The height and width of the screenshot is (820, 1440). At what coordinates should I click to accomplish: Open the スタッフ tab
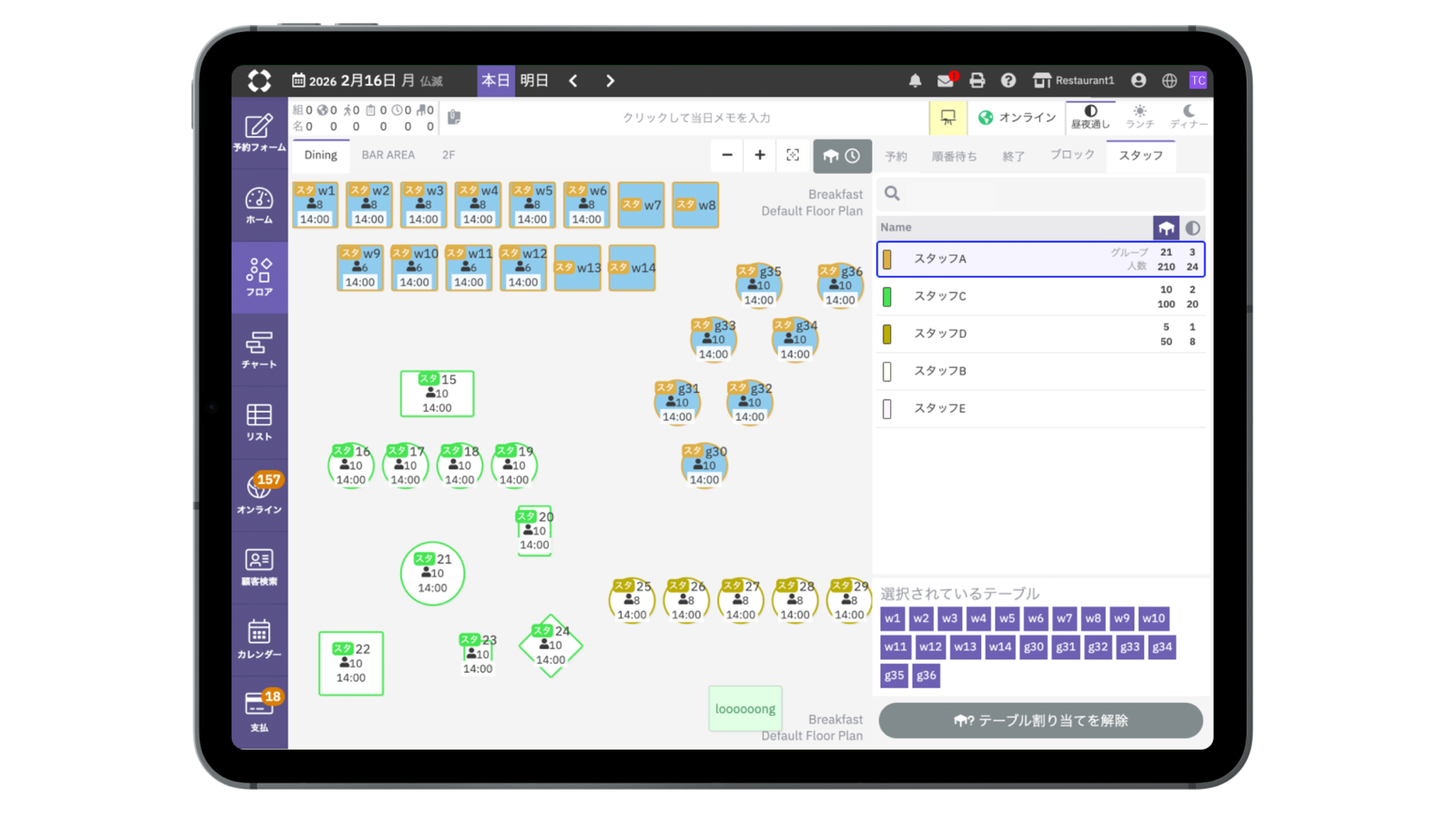click(1141, 156)
